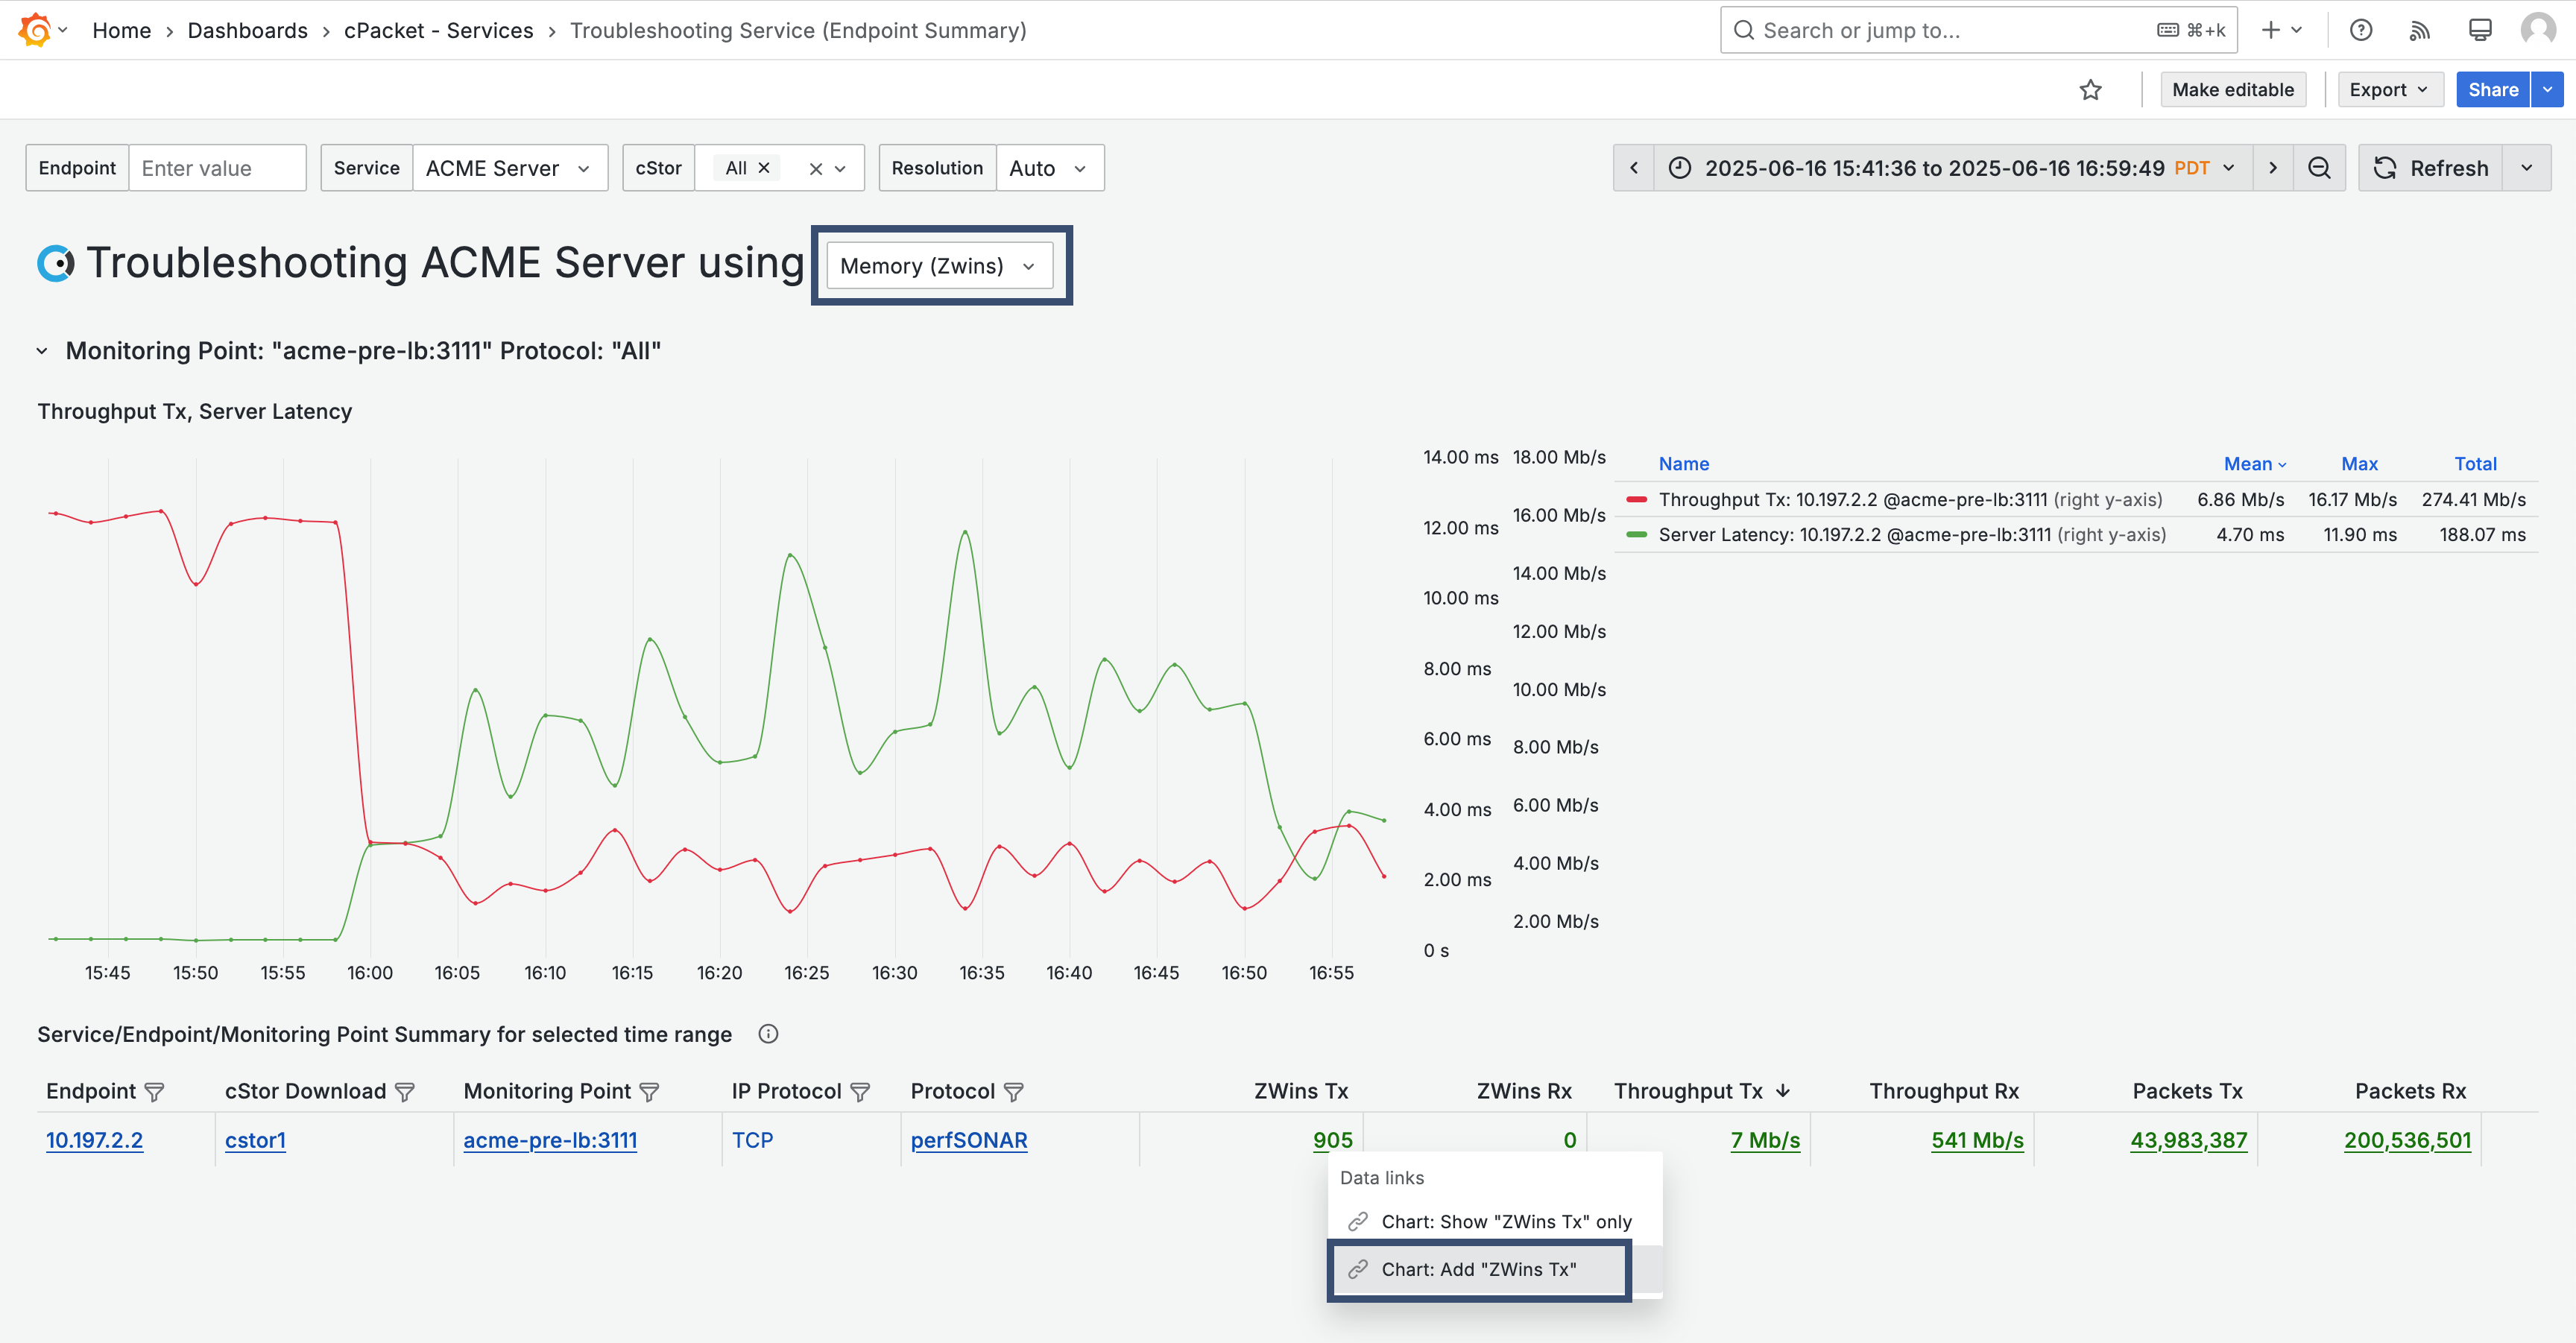The width and height of the screenshot is (2576, 1343).
Task: Click the cPacket logo beside title
Action: (x=56, y=263)
